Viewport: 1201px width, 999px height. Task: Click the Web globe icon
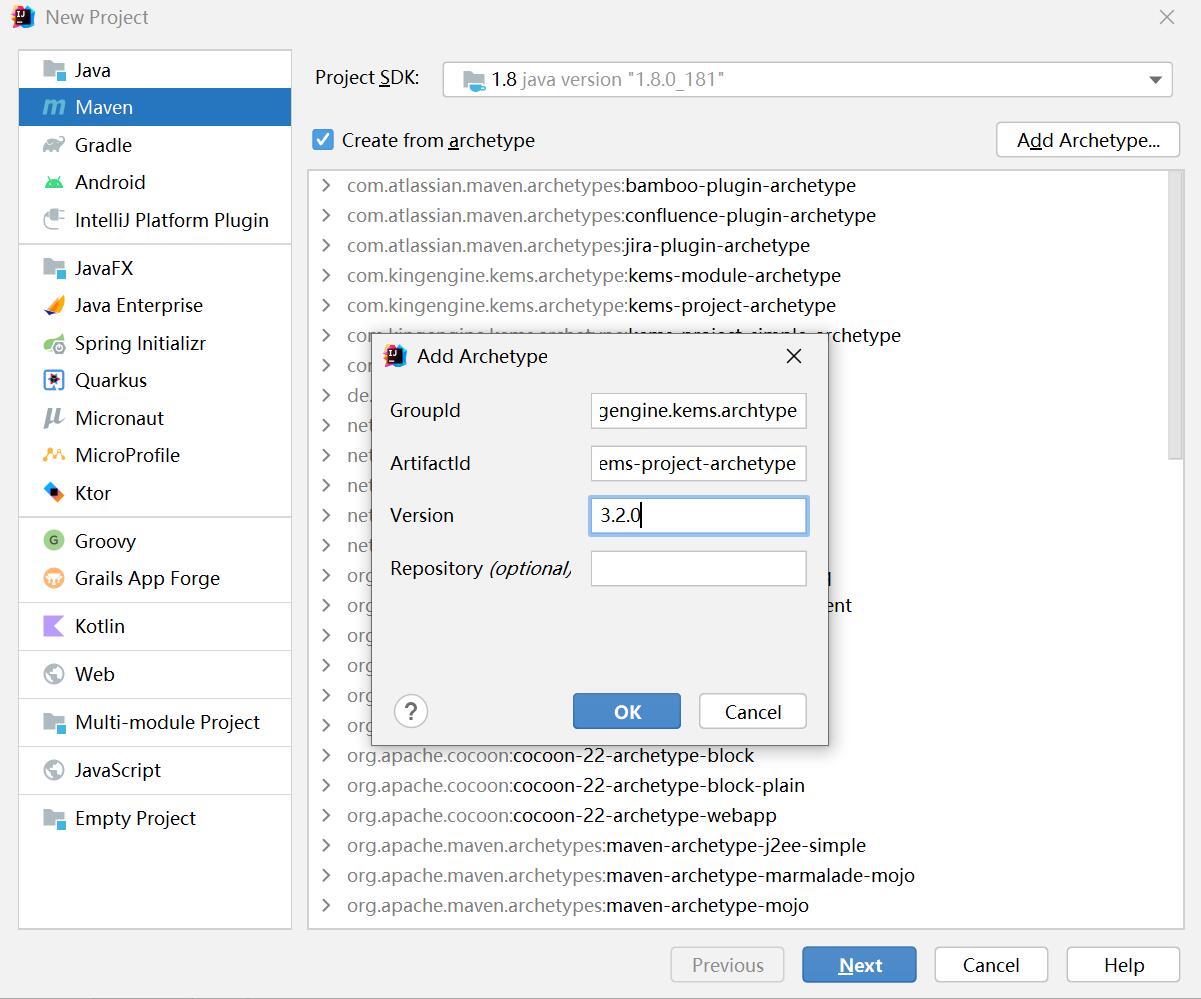[54, 674]
